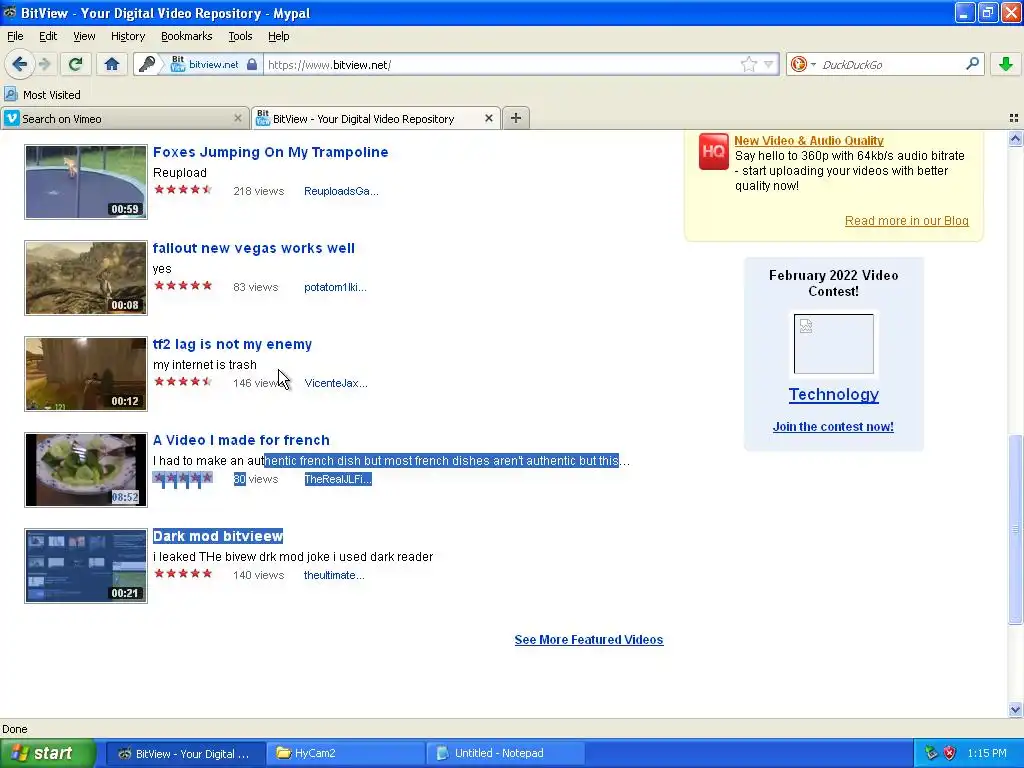Visit the TheRealJLFi... uploader profile
This screenshot has height=768, width=1024.
(x=338, y=479)
